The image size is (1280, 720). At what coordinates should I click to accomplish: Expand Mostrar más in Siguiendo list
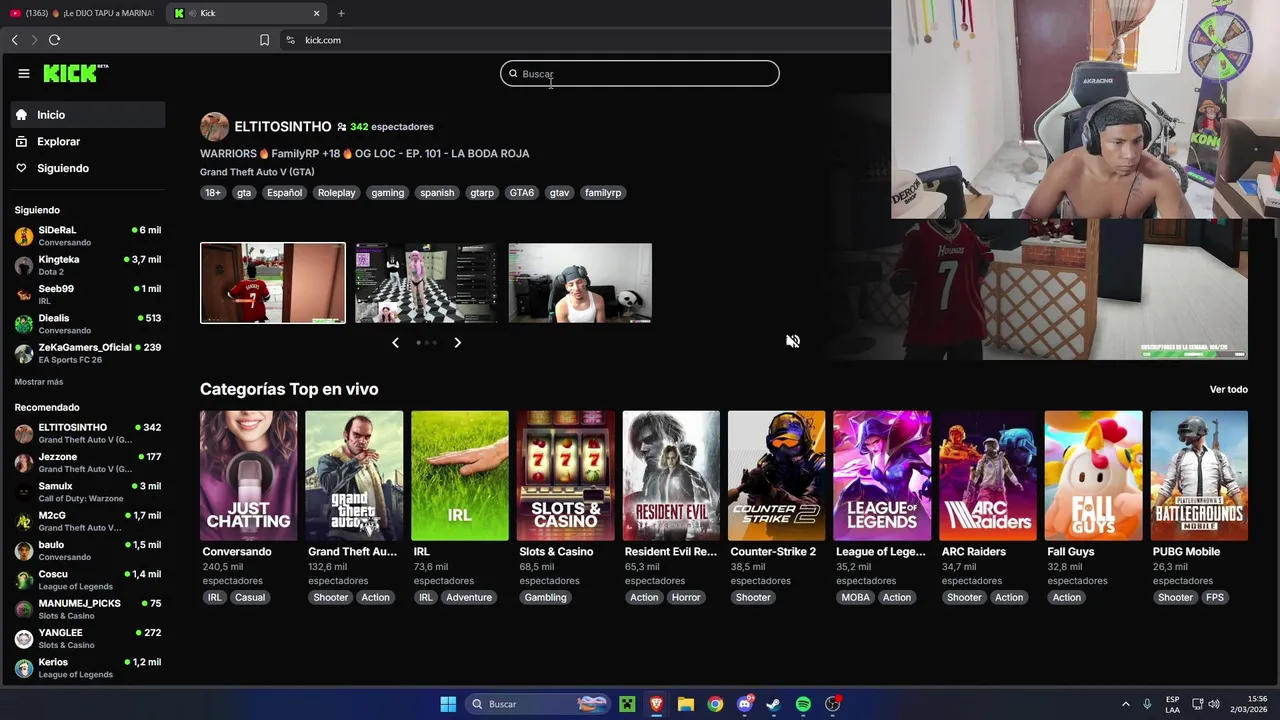[39, 382]
